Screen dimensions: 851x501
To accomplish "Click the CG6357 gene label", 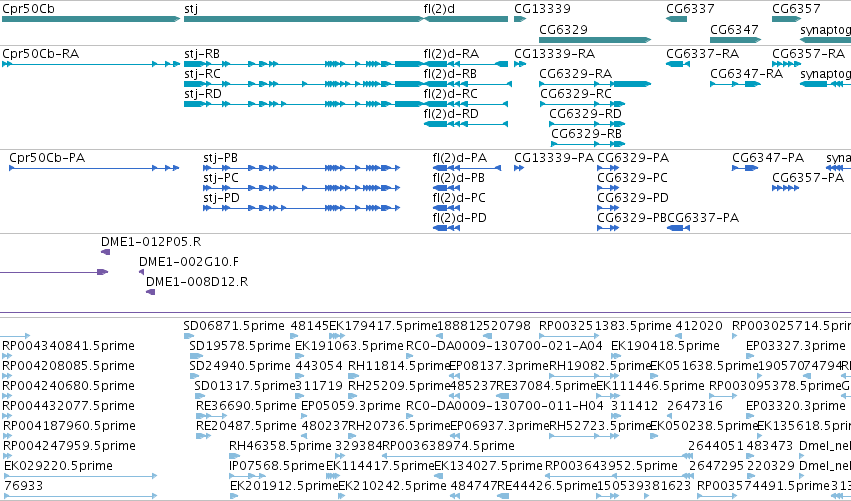I will 796,9.
